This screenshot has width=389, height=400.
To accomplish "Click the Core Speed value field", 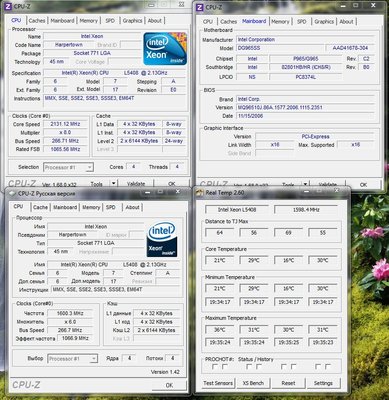I will pyautogui.click(x=65, y=124).
